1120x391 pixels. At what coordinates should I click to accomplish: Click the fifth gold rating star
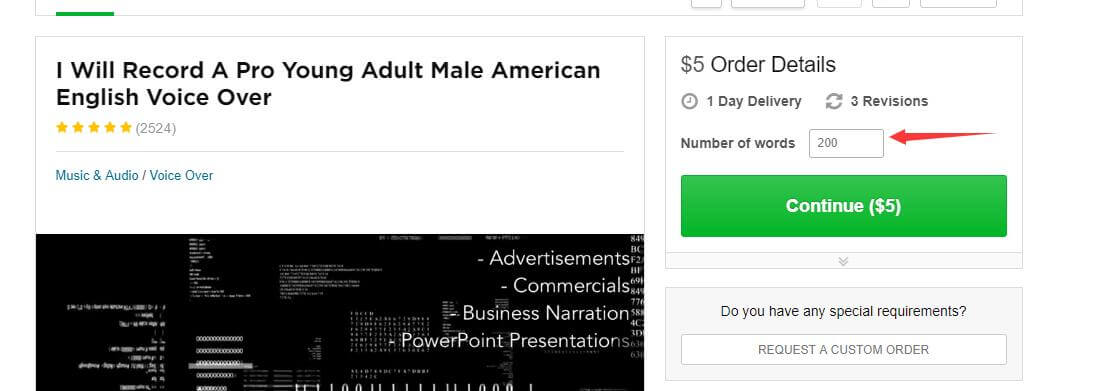(126, 128)
